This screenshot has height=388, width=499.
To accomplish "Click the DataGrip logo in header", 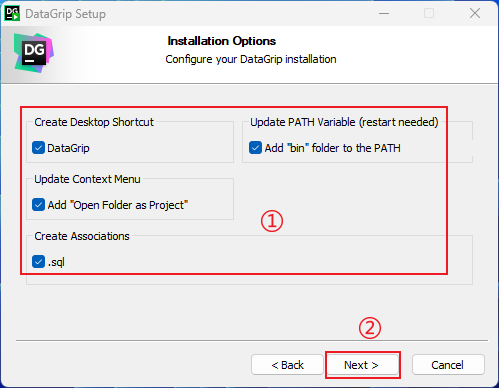I will point(34,53).
